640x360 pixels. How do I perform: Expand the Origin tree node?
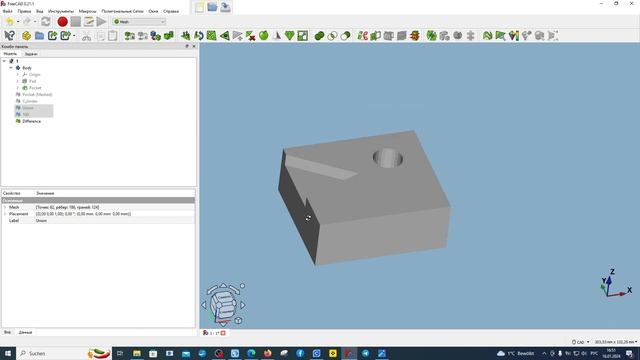pos(18,75)
